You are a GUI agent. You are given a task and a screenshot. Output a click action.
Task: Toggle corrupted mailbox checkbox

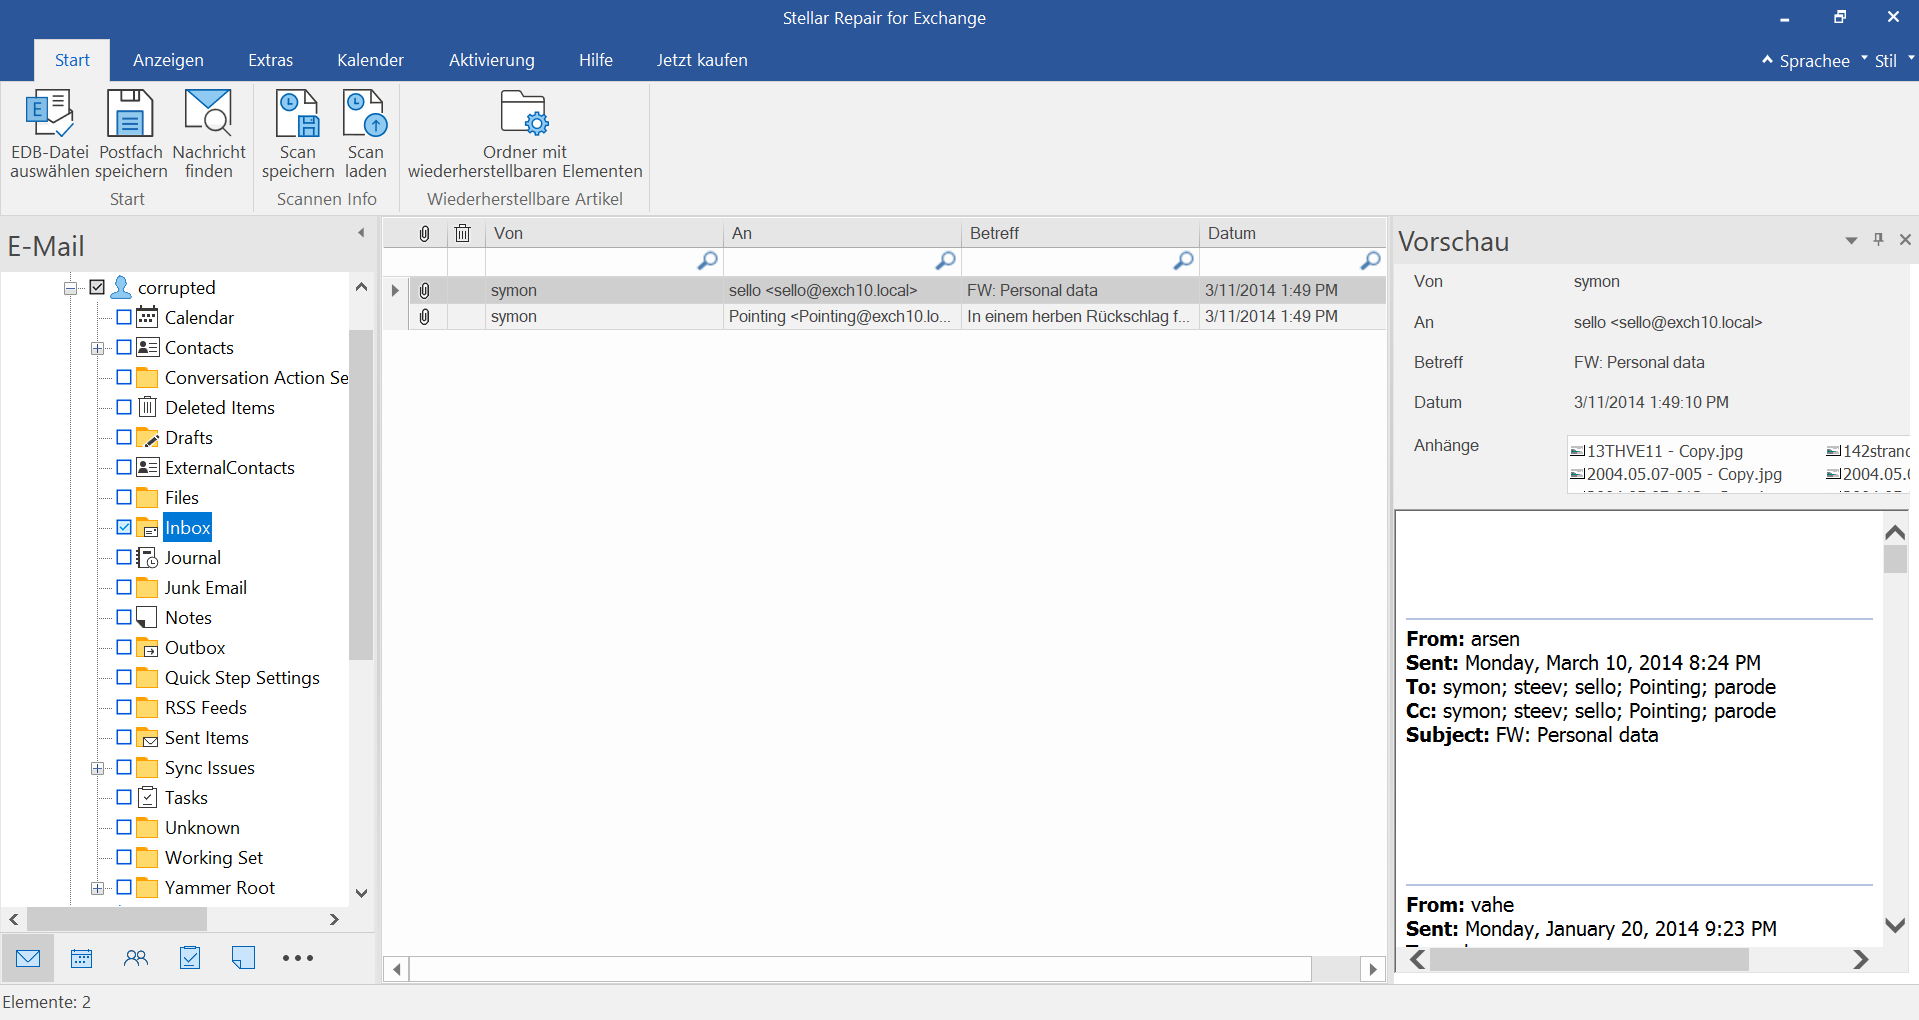[97, 287]
